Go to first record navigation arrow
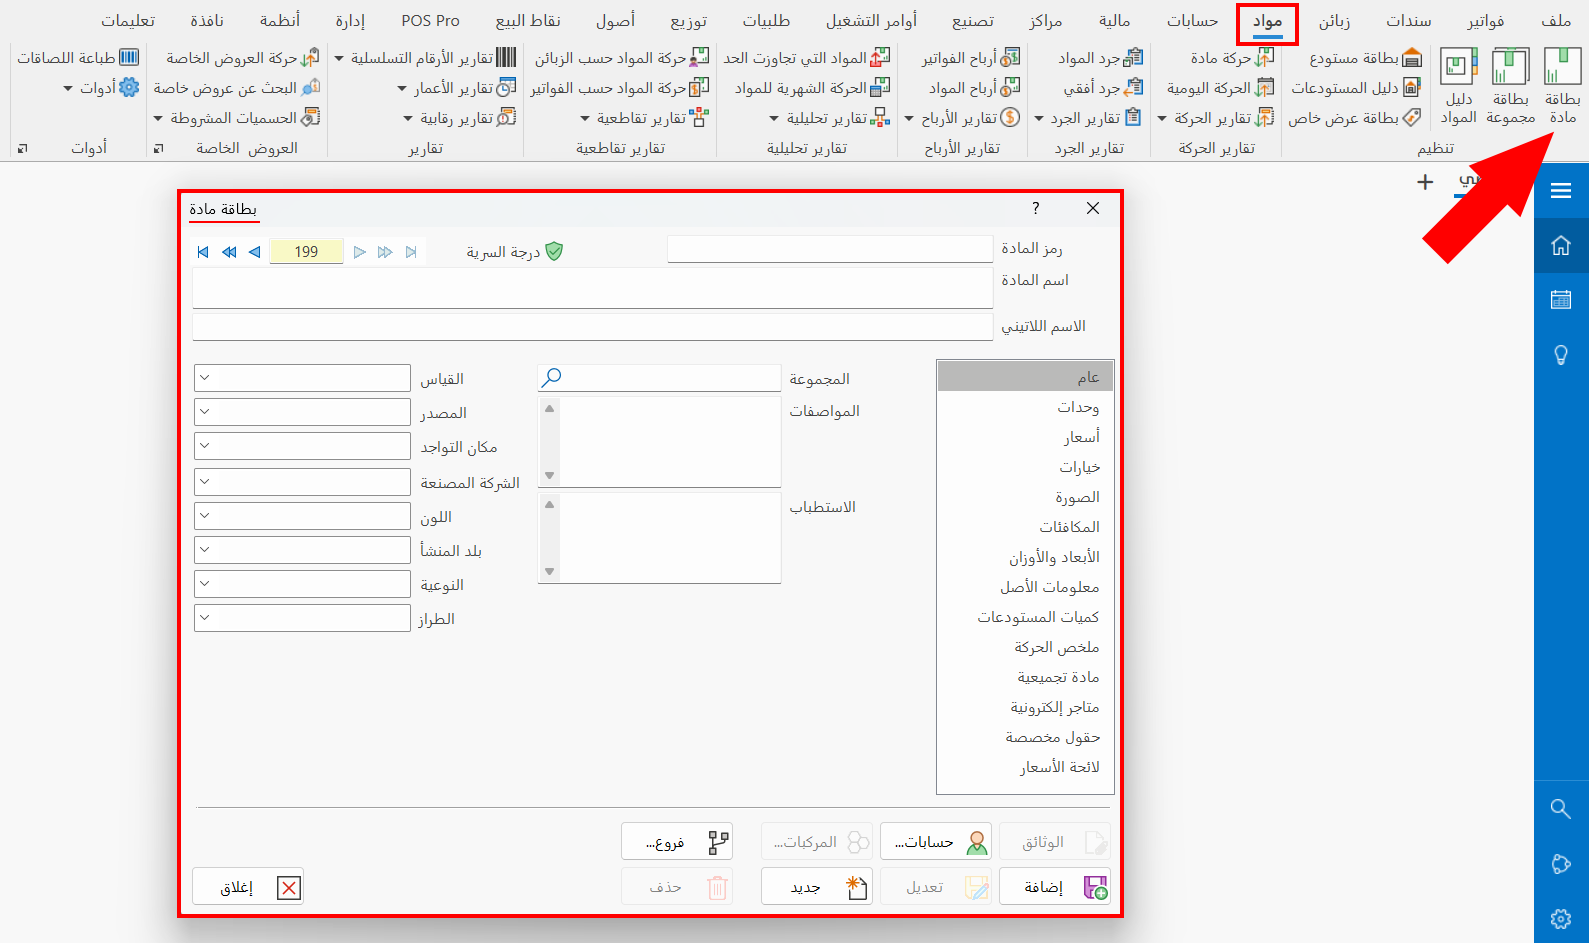Image resolution: width=1589 pixels, height=943 pixels. click(203, 252)
